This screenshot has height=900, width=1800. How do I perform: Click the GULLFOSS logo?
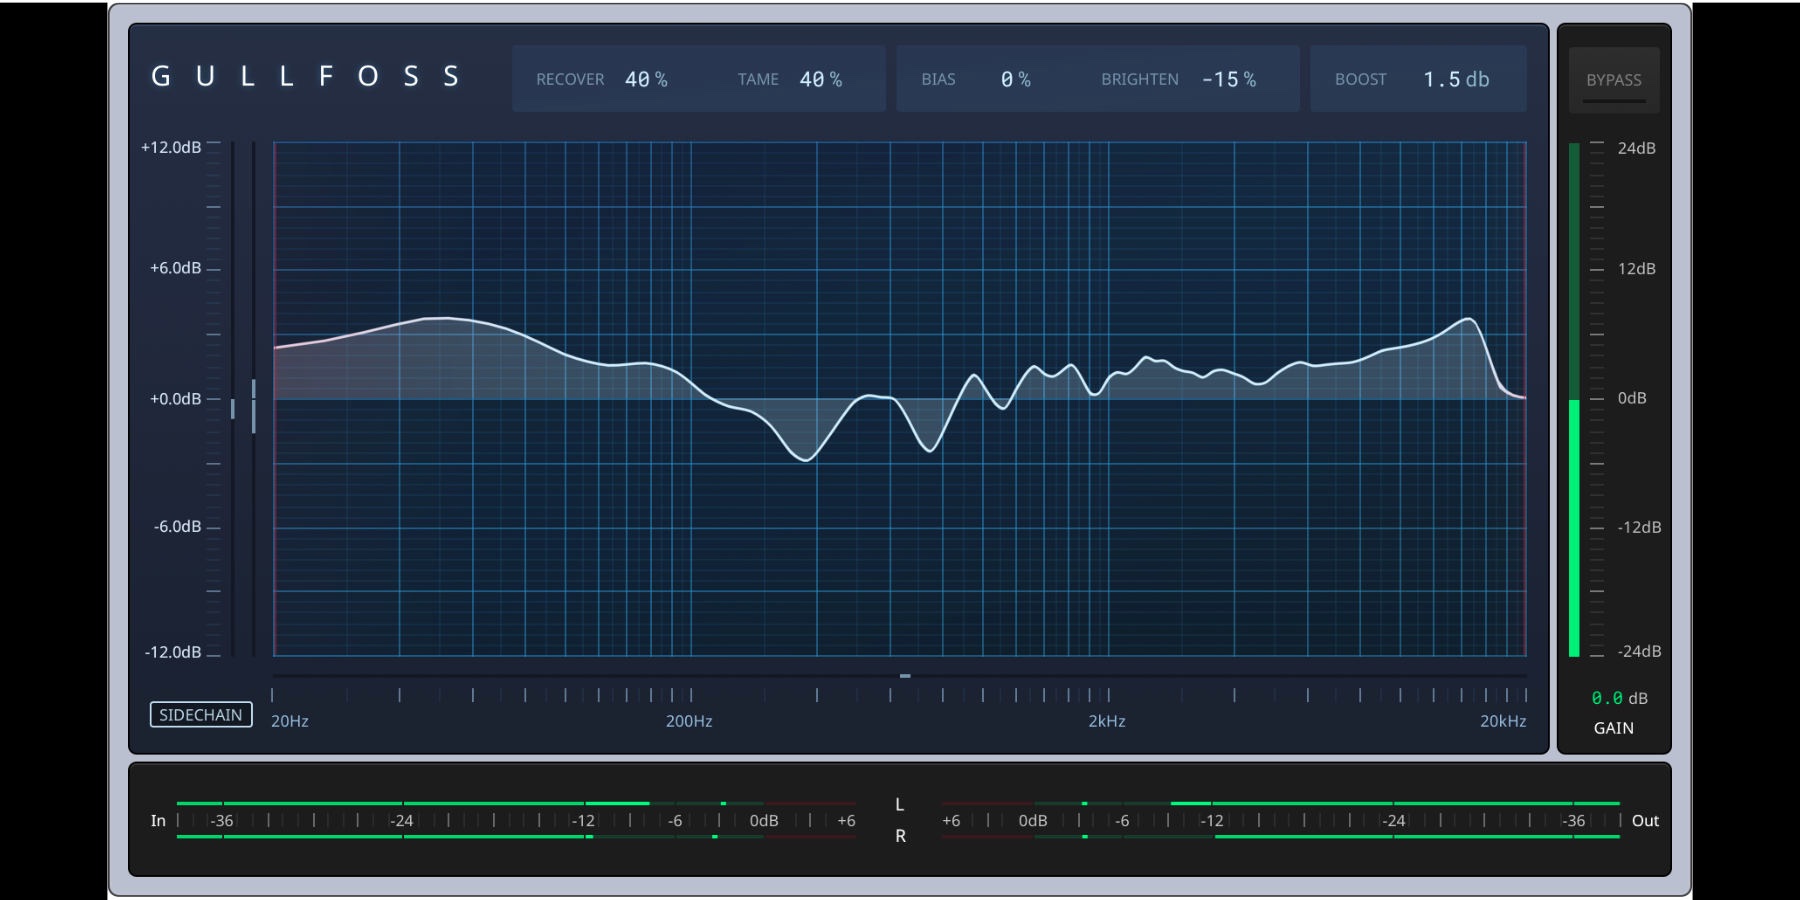[305, 77]
